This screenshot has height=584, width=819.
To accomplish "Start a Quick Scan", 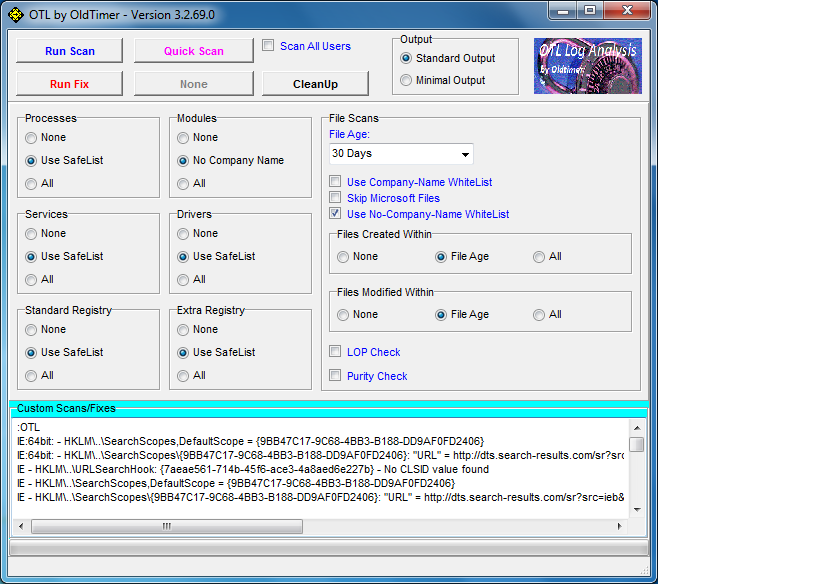I will 194,51.
